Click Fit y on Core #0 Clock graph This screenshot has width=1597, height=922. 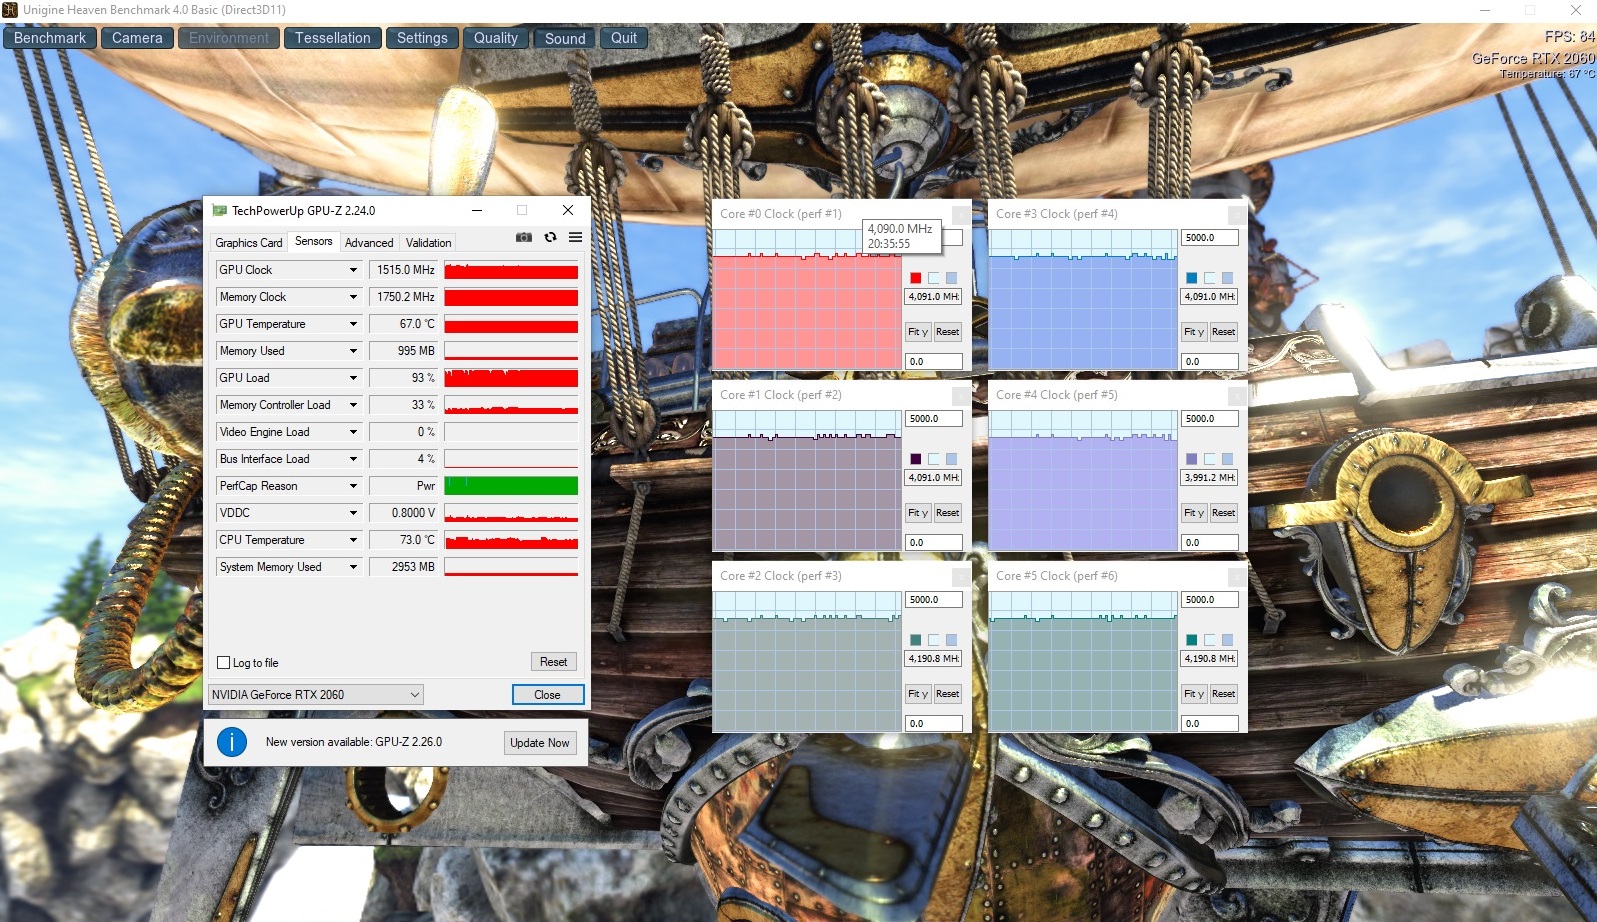[918, 332]
